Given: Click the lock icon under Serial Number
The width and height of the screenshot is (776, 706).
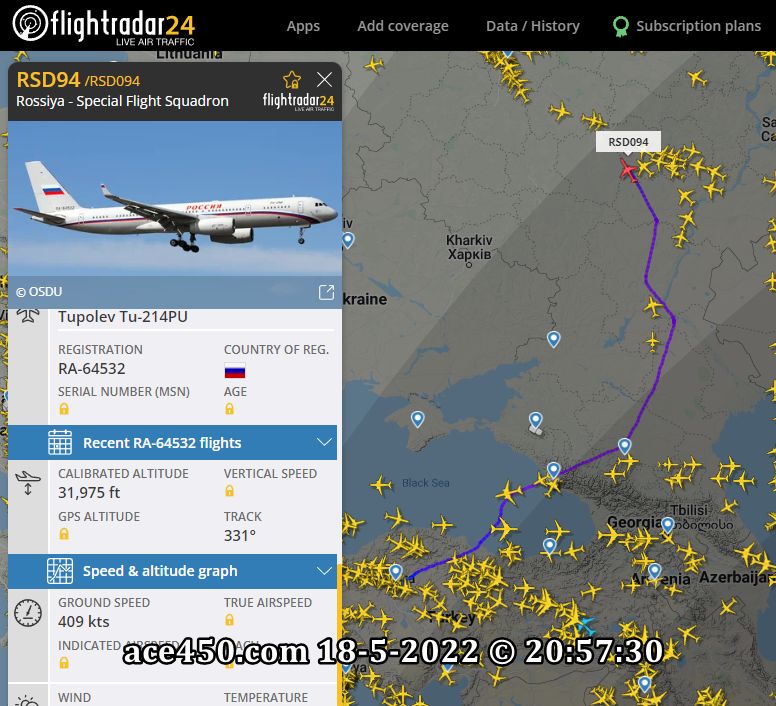Looking at the screenshot, I should 64,409.
